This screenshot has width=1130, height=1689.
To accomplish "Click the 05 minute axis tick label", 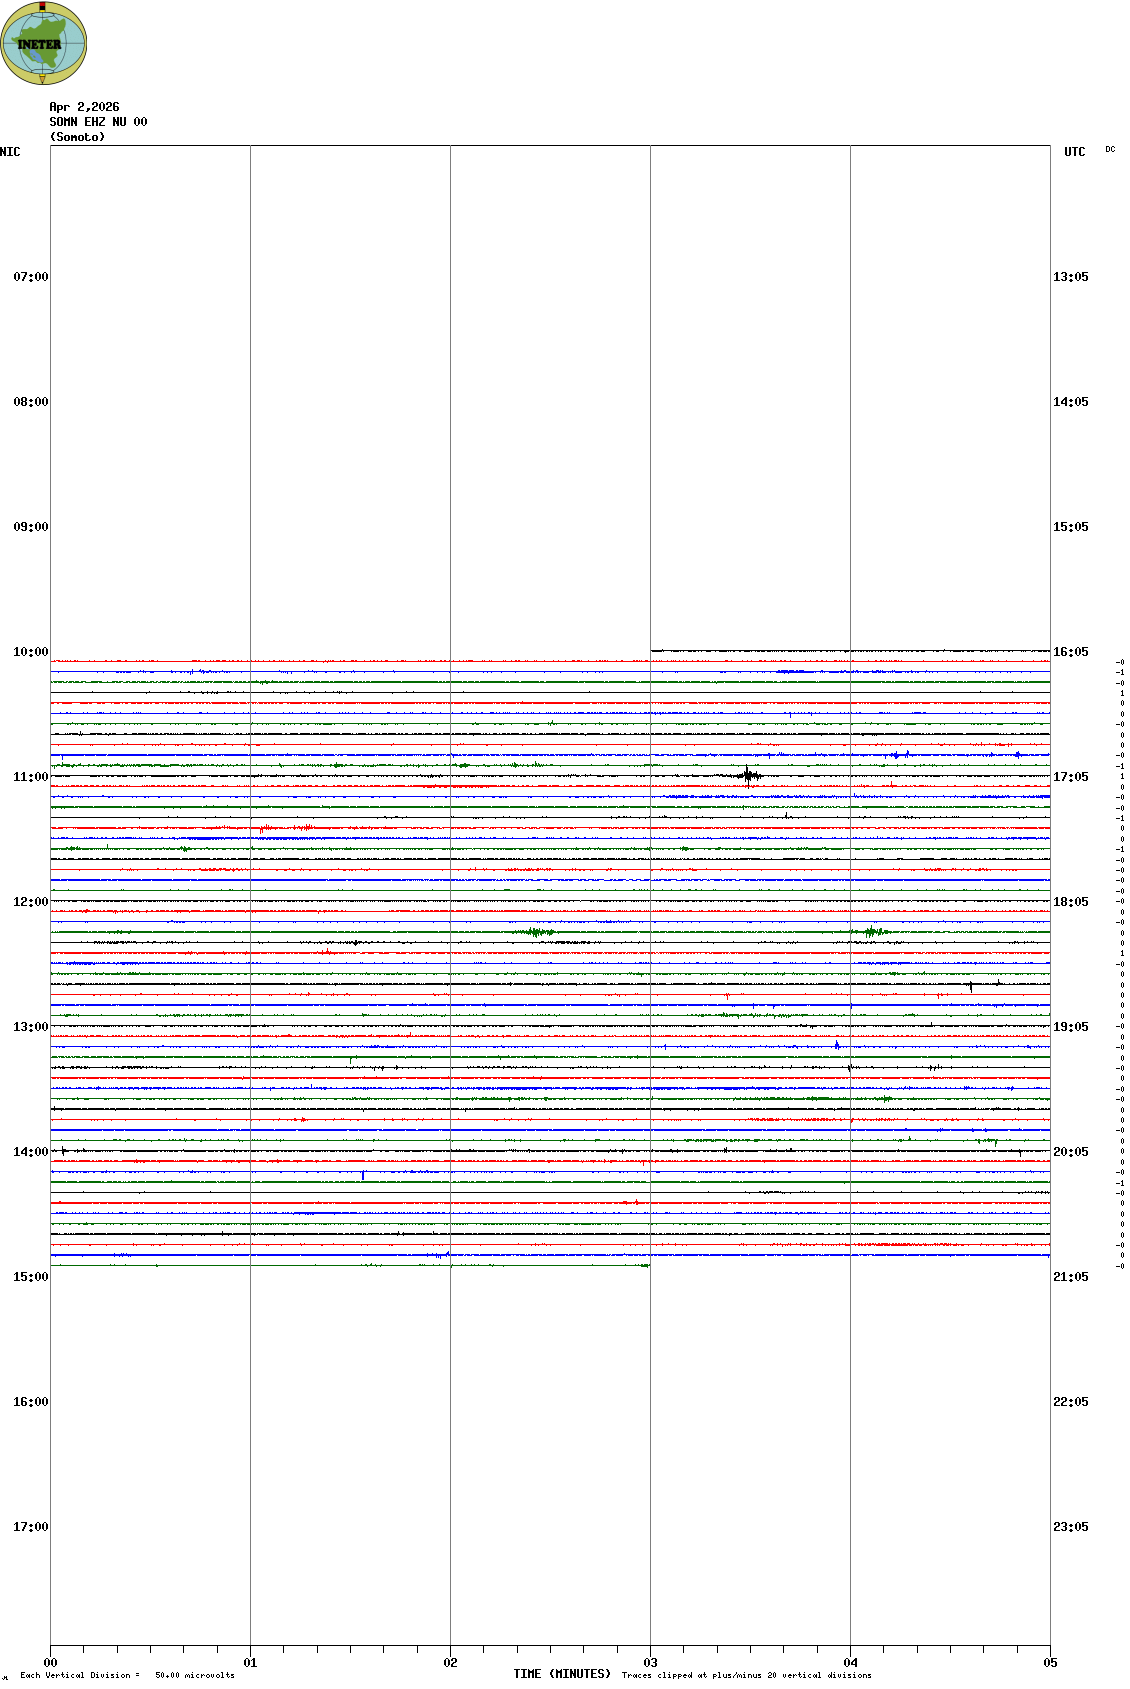I will tap(1050, 1663).
